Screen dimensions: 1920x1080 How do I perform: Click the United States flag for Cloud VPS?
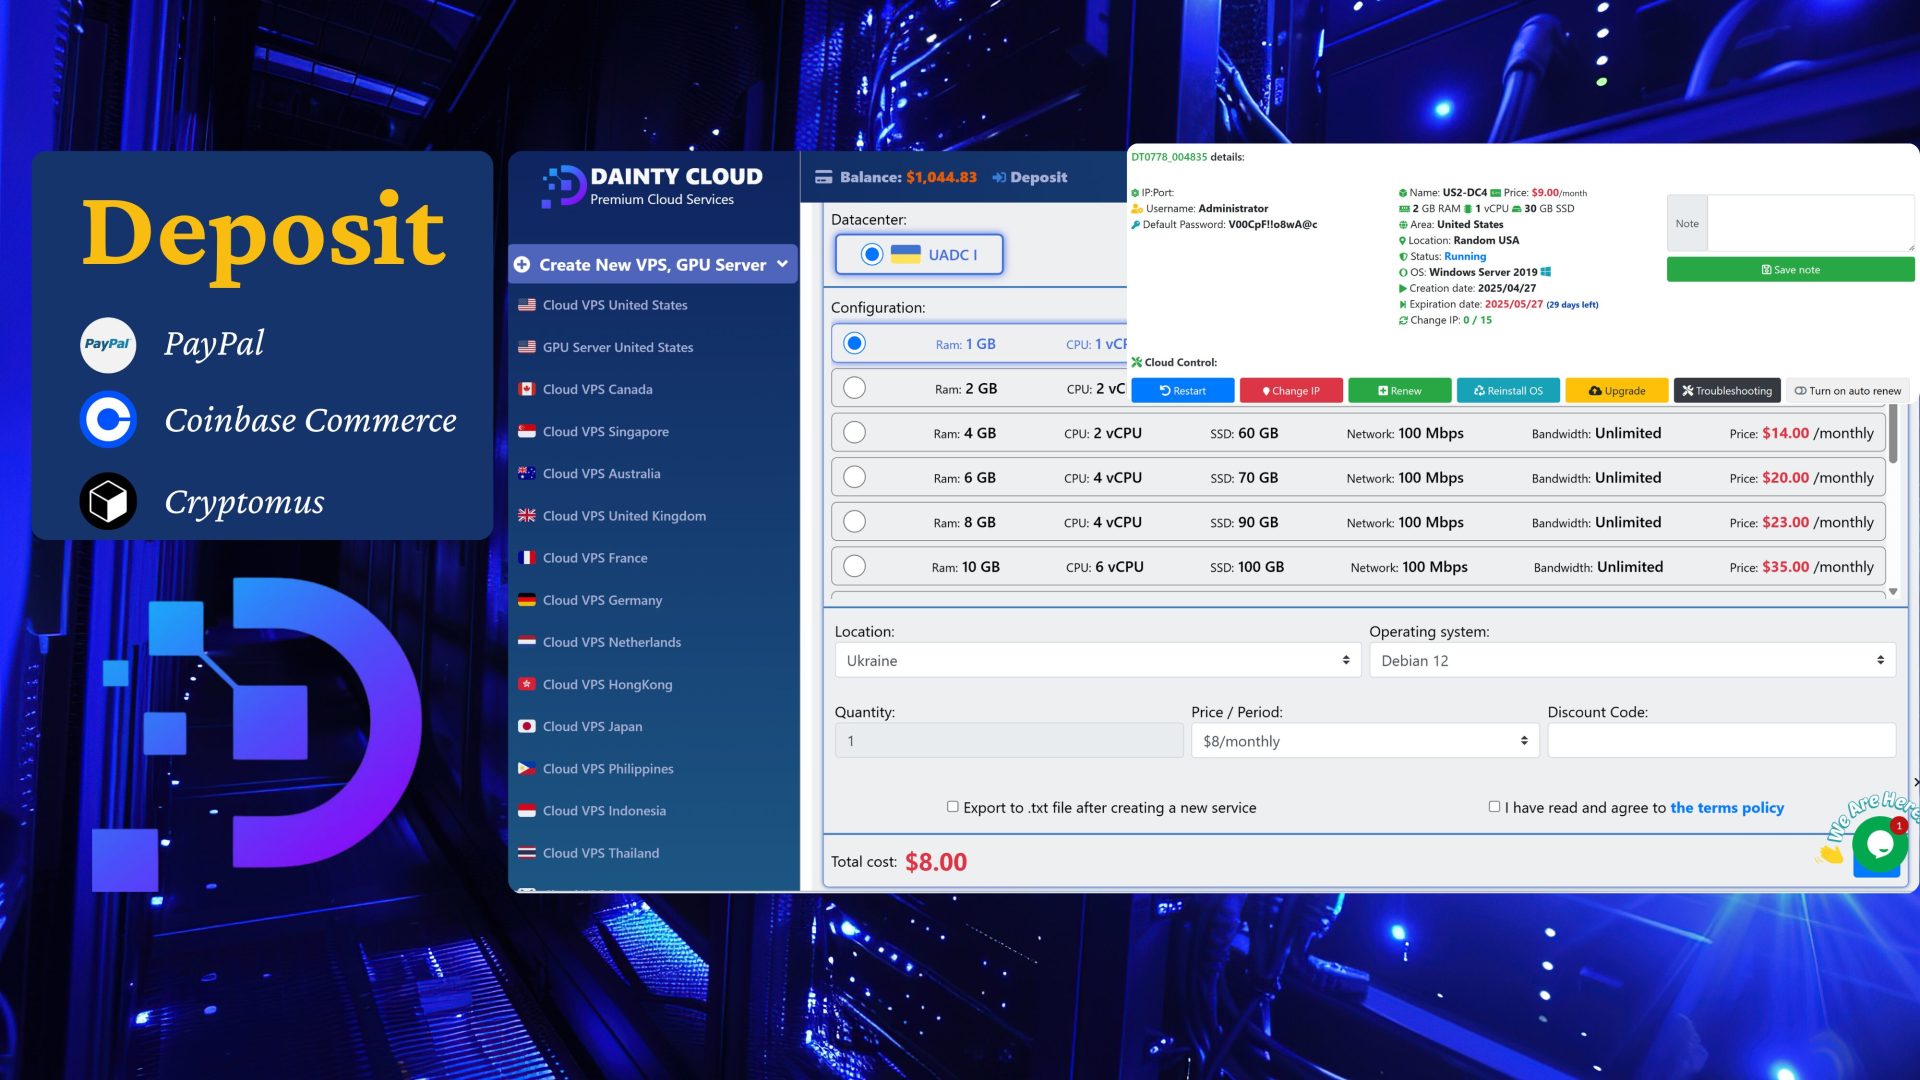pyautogui.click(x=527, y=305)
